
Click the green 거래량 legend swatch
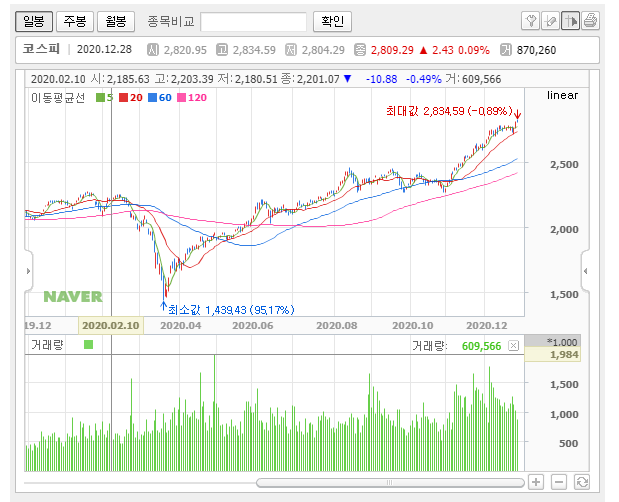[x=88, y=345]
